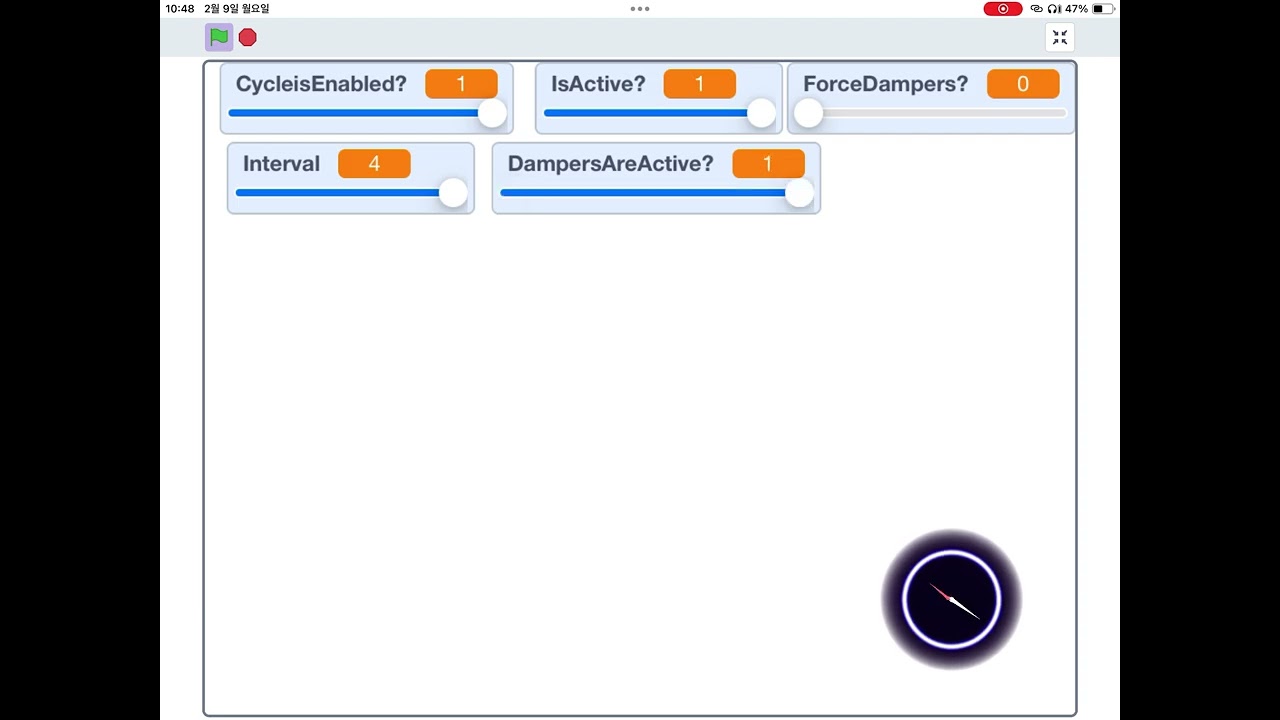Click the ForceDampers? value box showing 0

click(1023, 84)
